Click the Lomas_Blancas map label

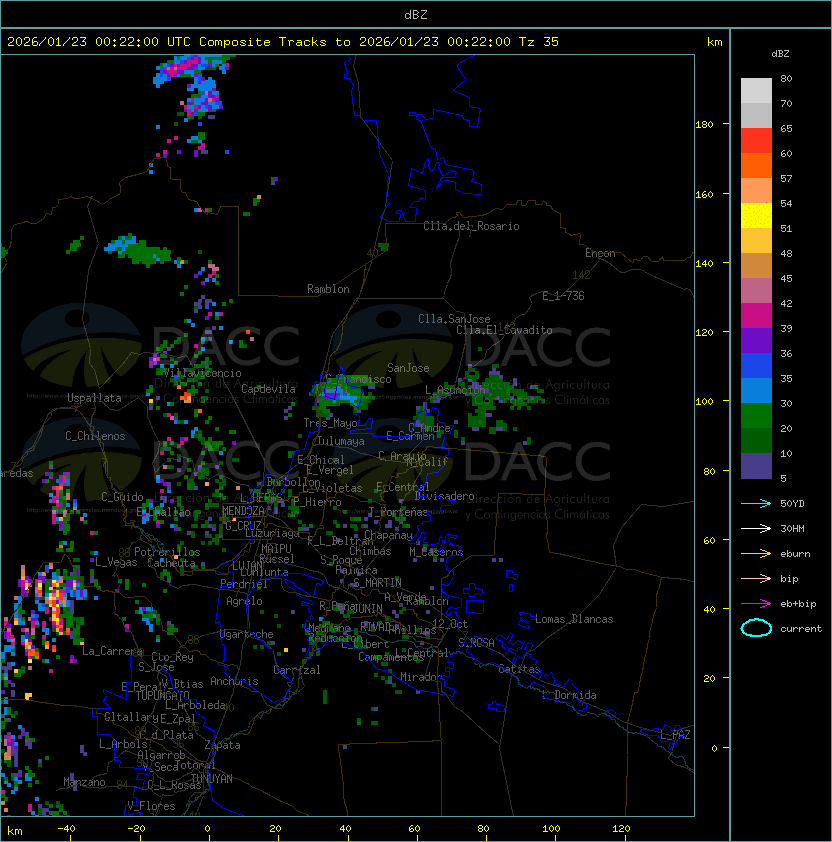[574, 619]
